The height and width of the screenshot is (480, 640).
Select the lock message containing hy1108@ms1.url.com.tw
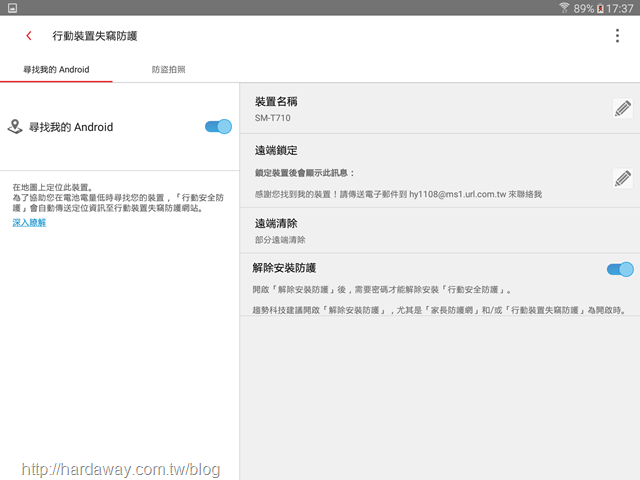pyautogui.click(x=398, y=194)
